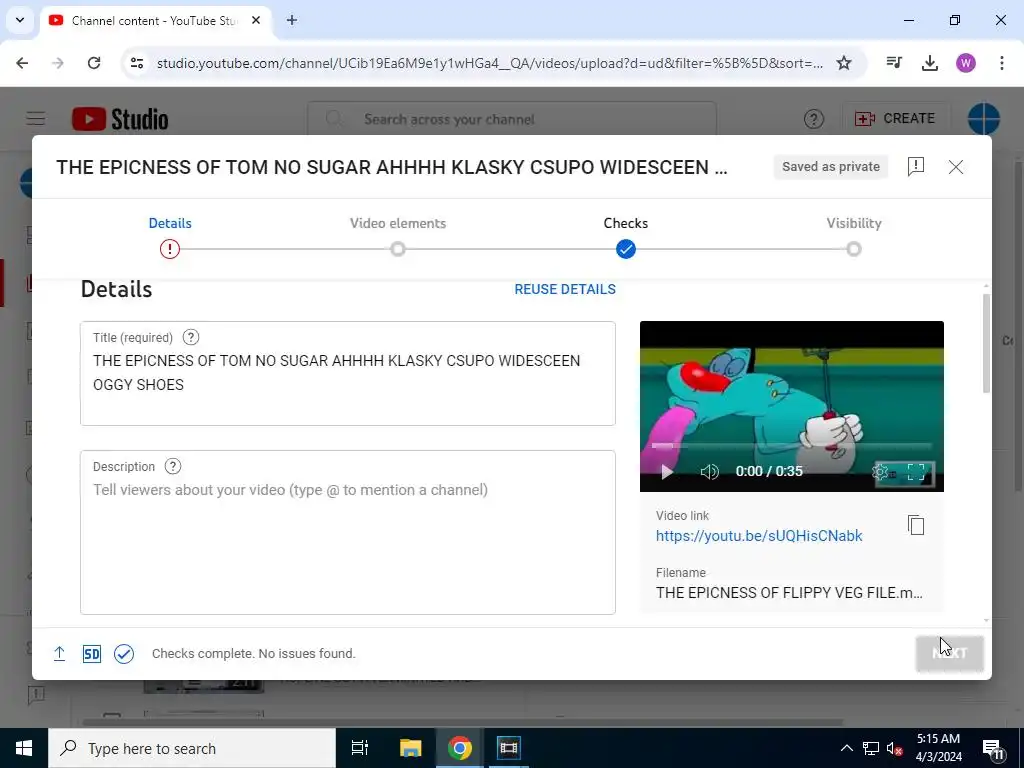1024x768 pixels.
Task: Click the checks complete checkmark icon
Action: (x=123, y=654)
